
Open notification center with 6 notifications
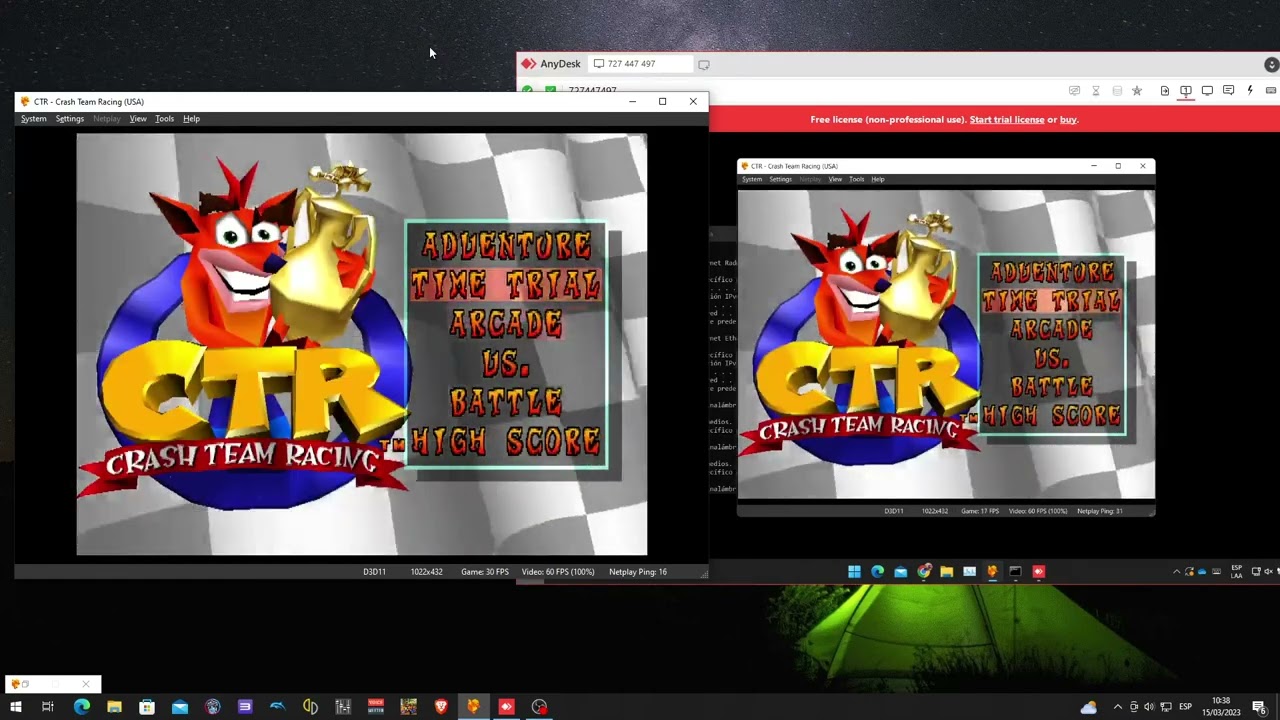point(1260,707)
